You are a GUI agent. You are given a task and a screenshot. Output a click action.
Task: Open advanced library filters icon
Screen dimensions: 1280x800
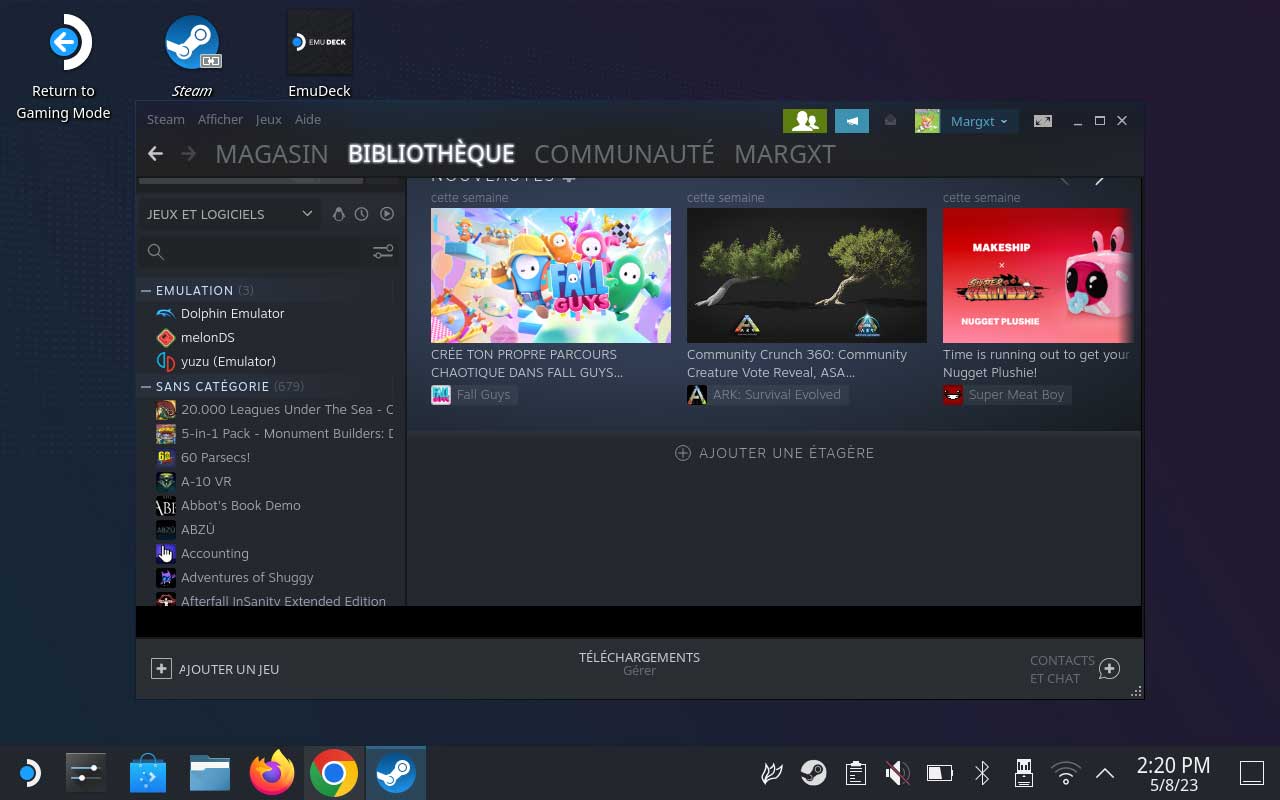pyautogui.click(x=383, y=252)
